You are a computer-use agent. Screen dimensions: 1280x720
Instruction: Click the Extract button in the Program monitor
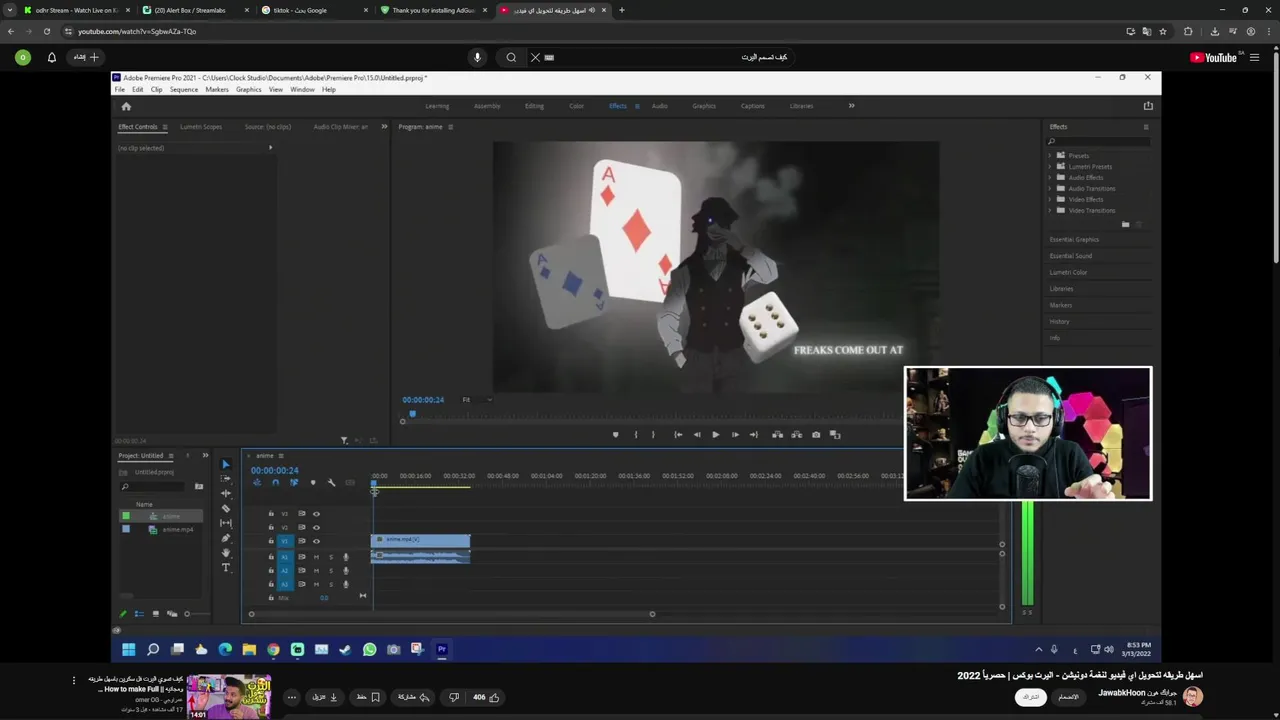pyautogui.click(x=796, y=435)
